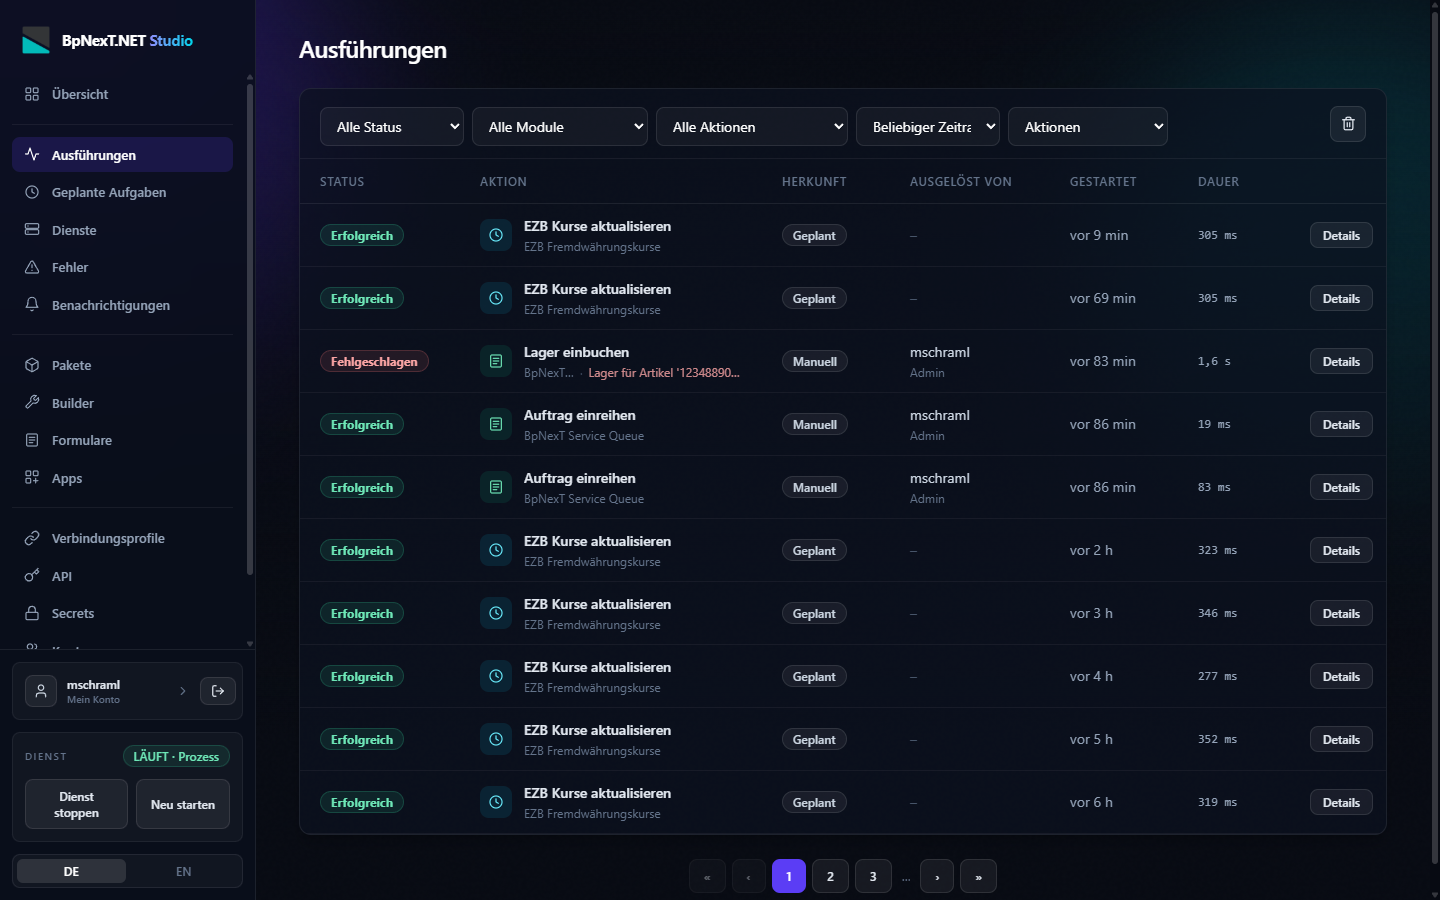This screenshot has width=1440, height=900.
Task: Click the Builder wrench icon
Action: tap(32, 403)
